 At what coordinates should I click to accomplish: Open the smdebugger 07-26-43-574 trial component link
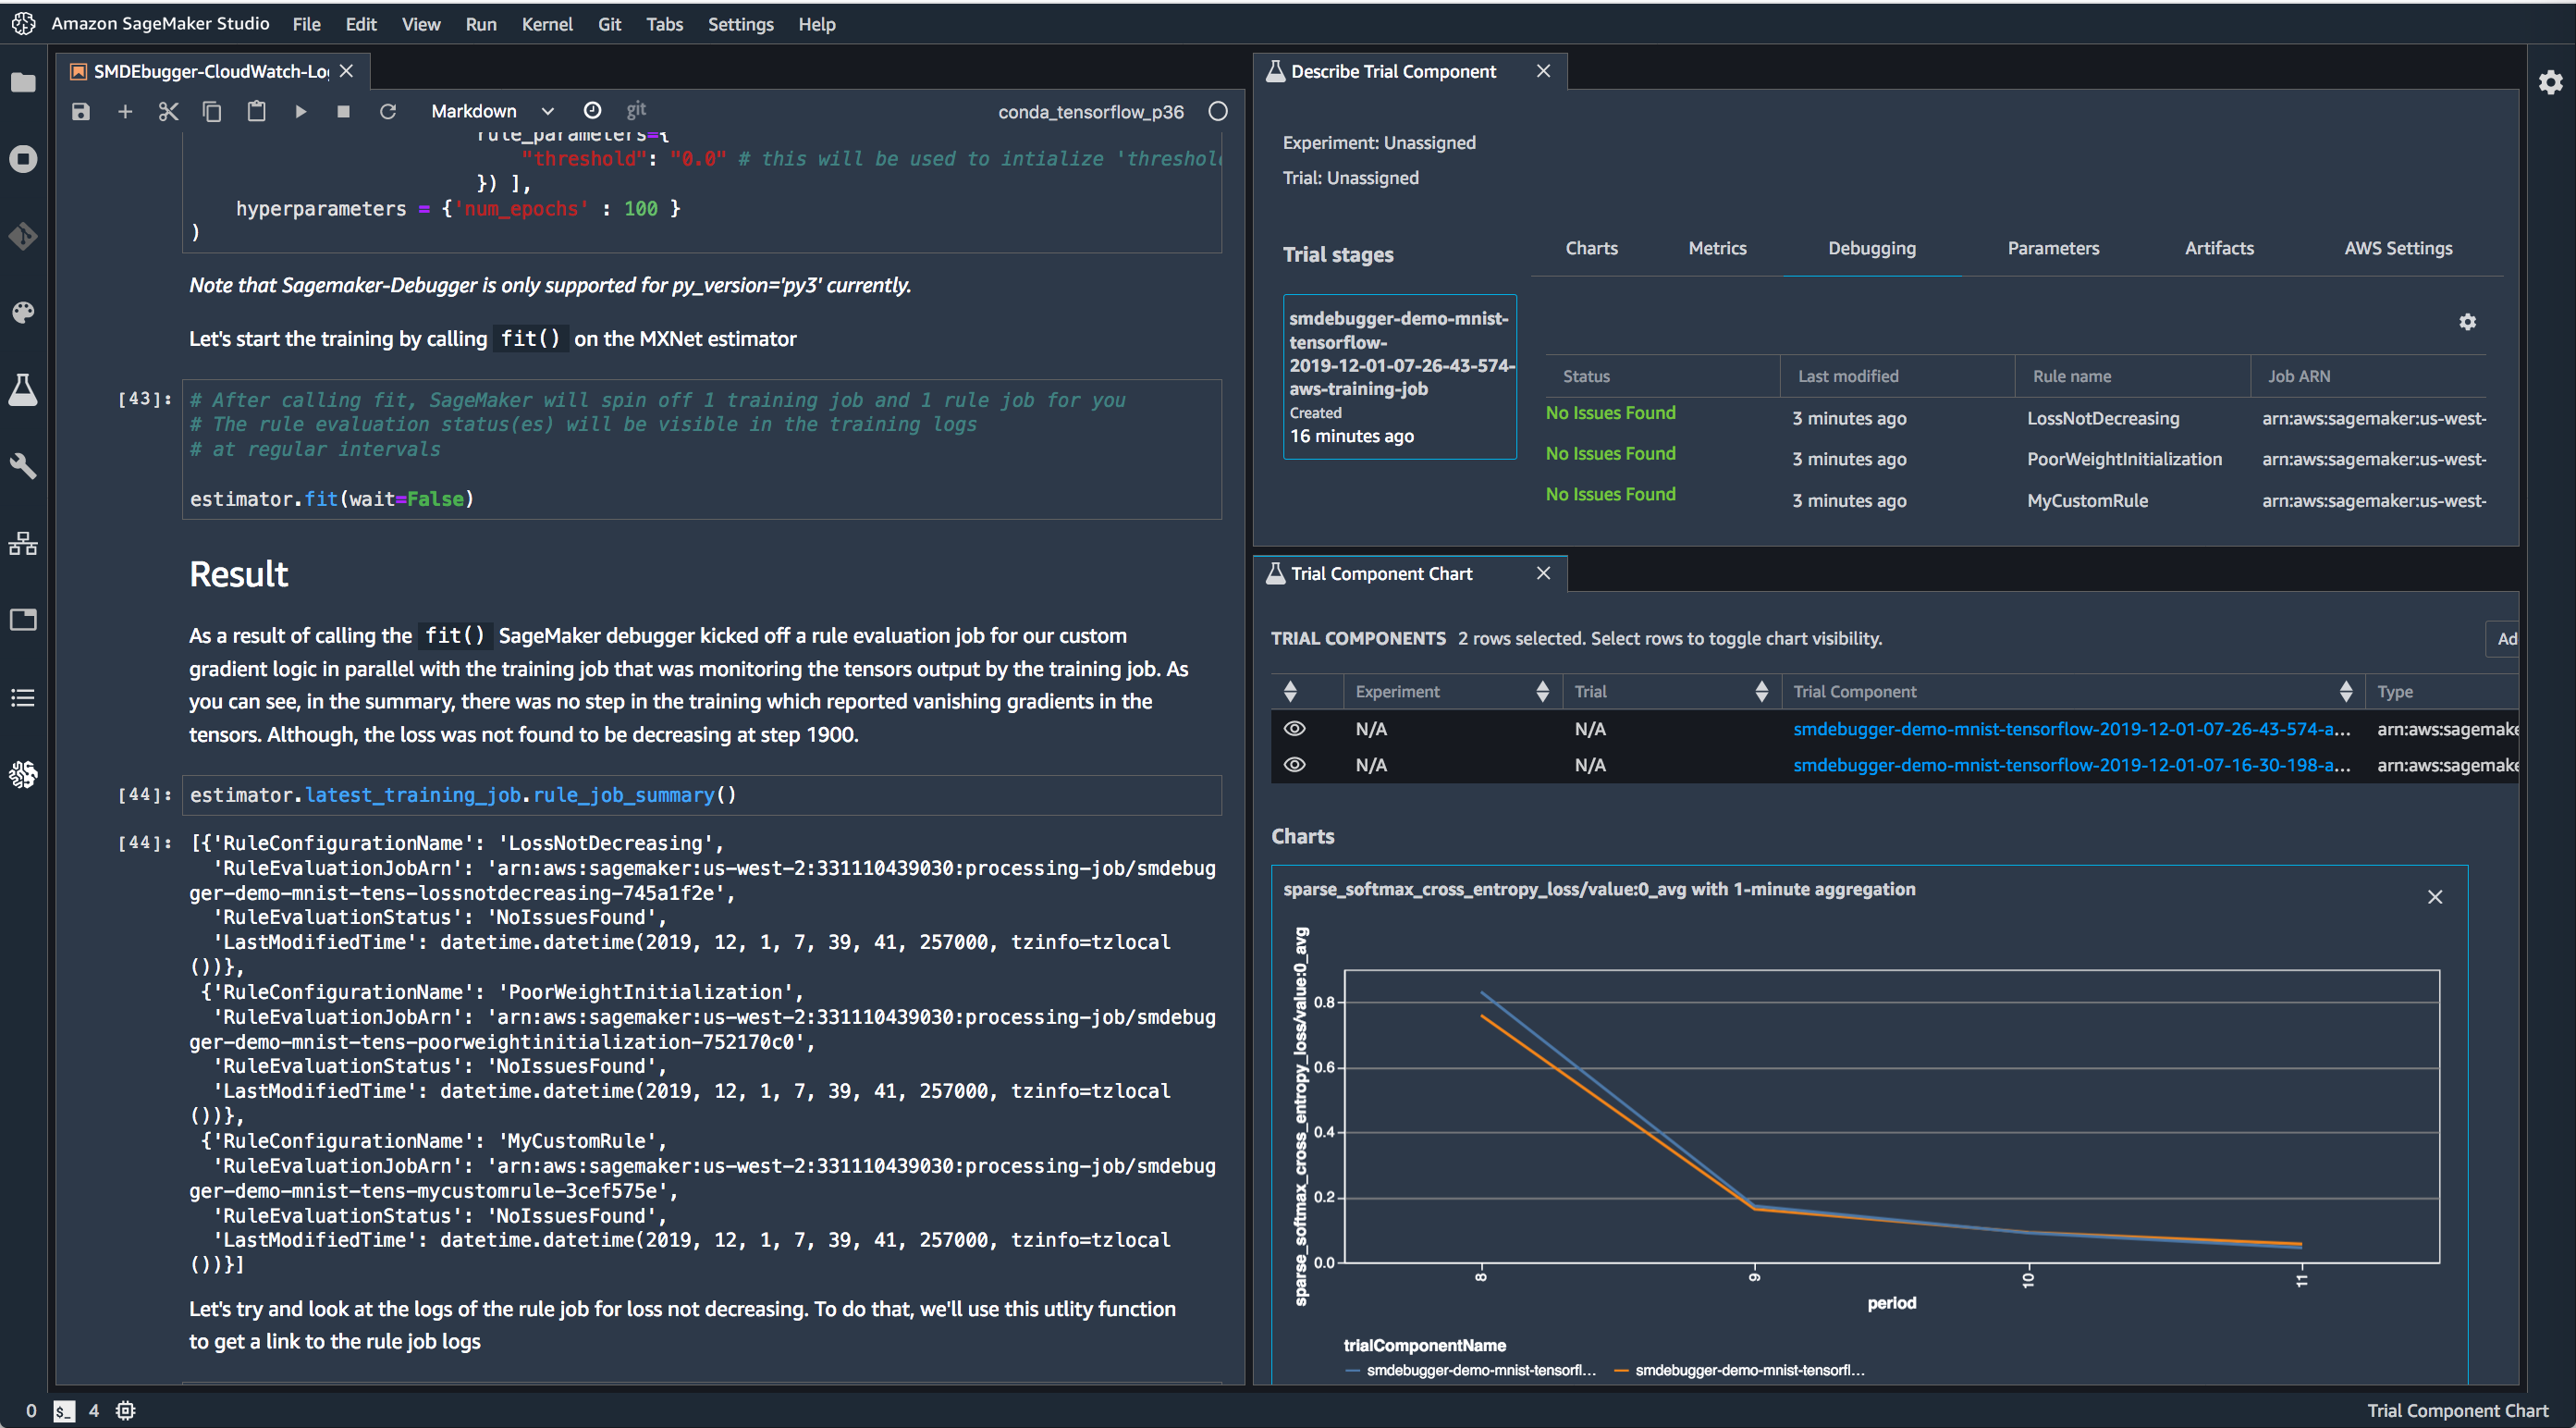coord(2070,729)
